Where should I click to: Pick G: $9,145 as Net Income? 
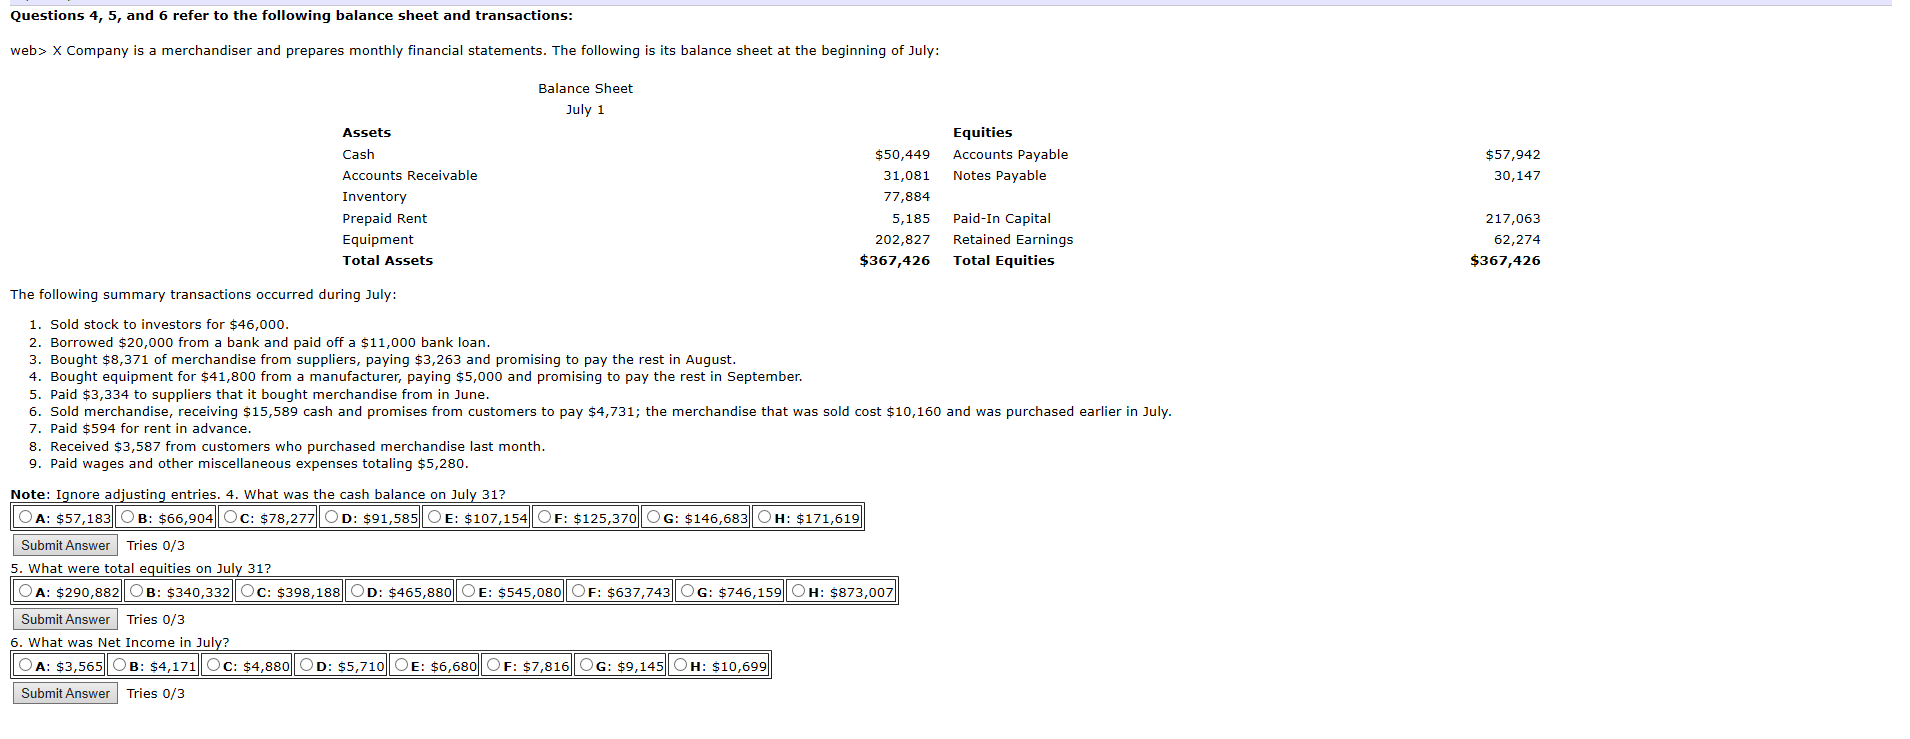(x=586, y=665)
